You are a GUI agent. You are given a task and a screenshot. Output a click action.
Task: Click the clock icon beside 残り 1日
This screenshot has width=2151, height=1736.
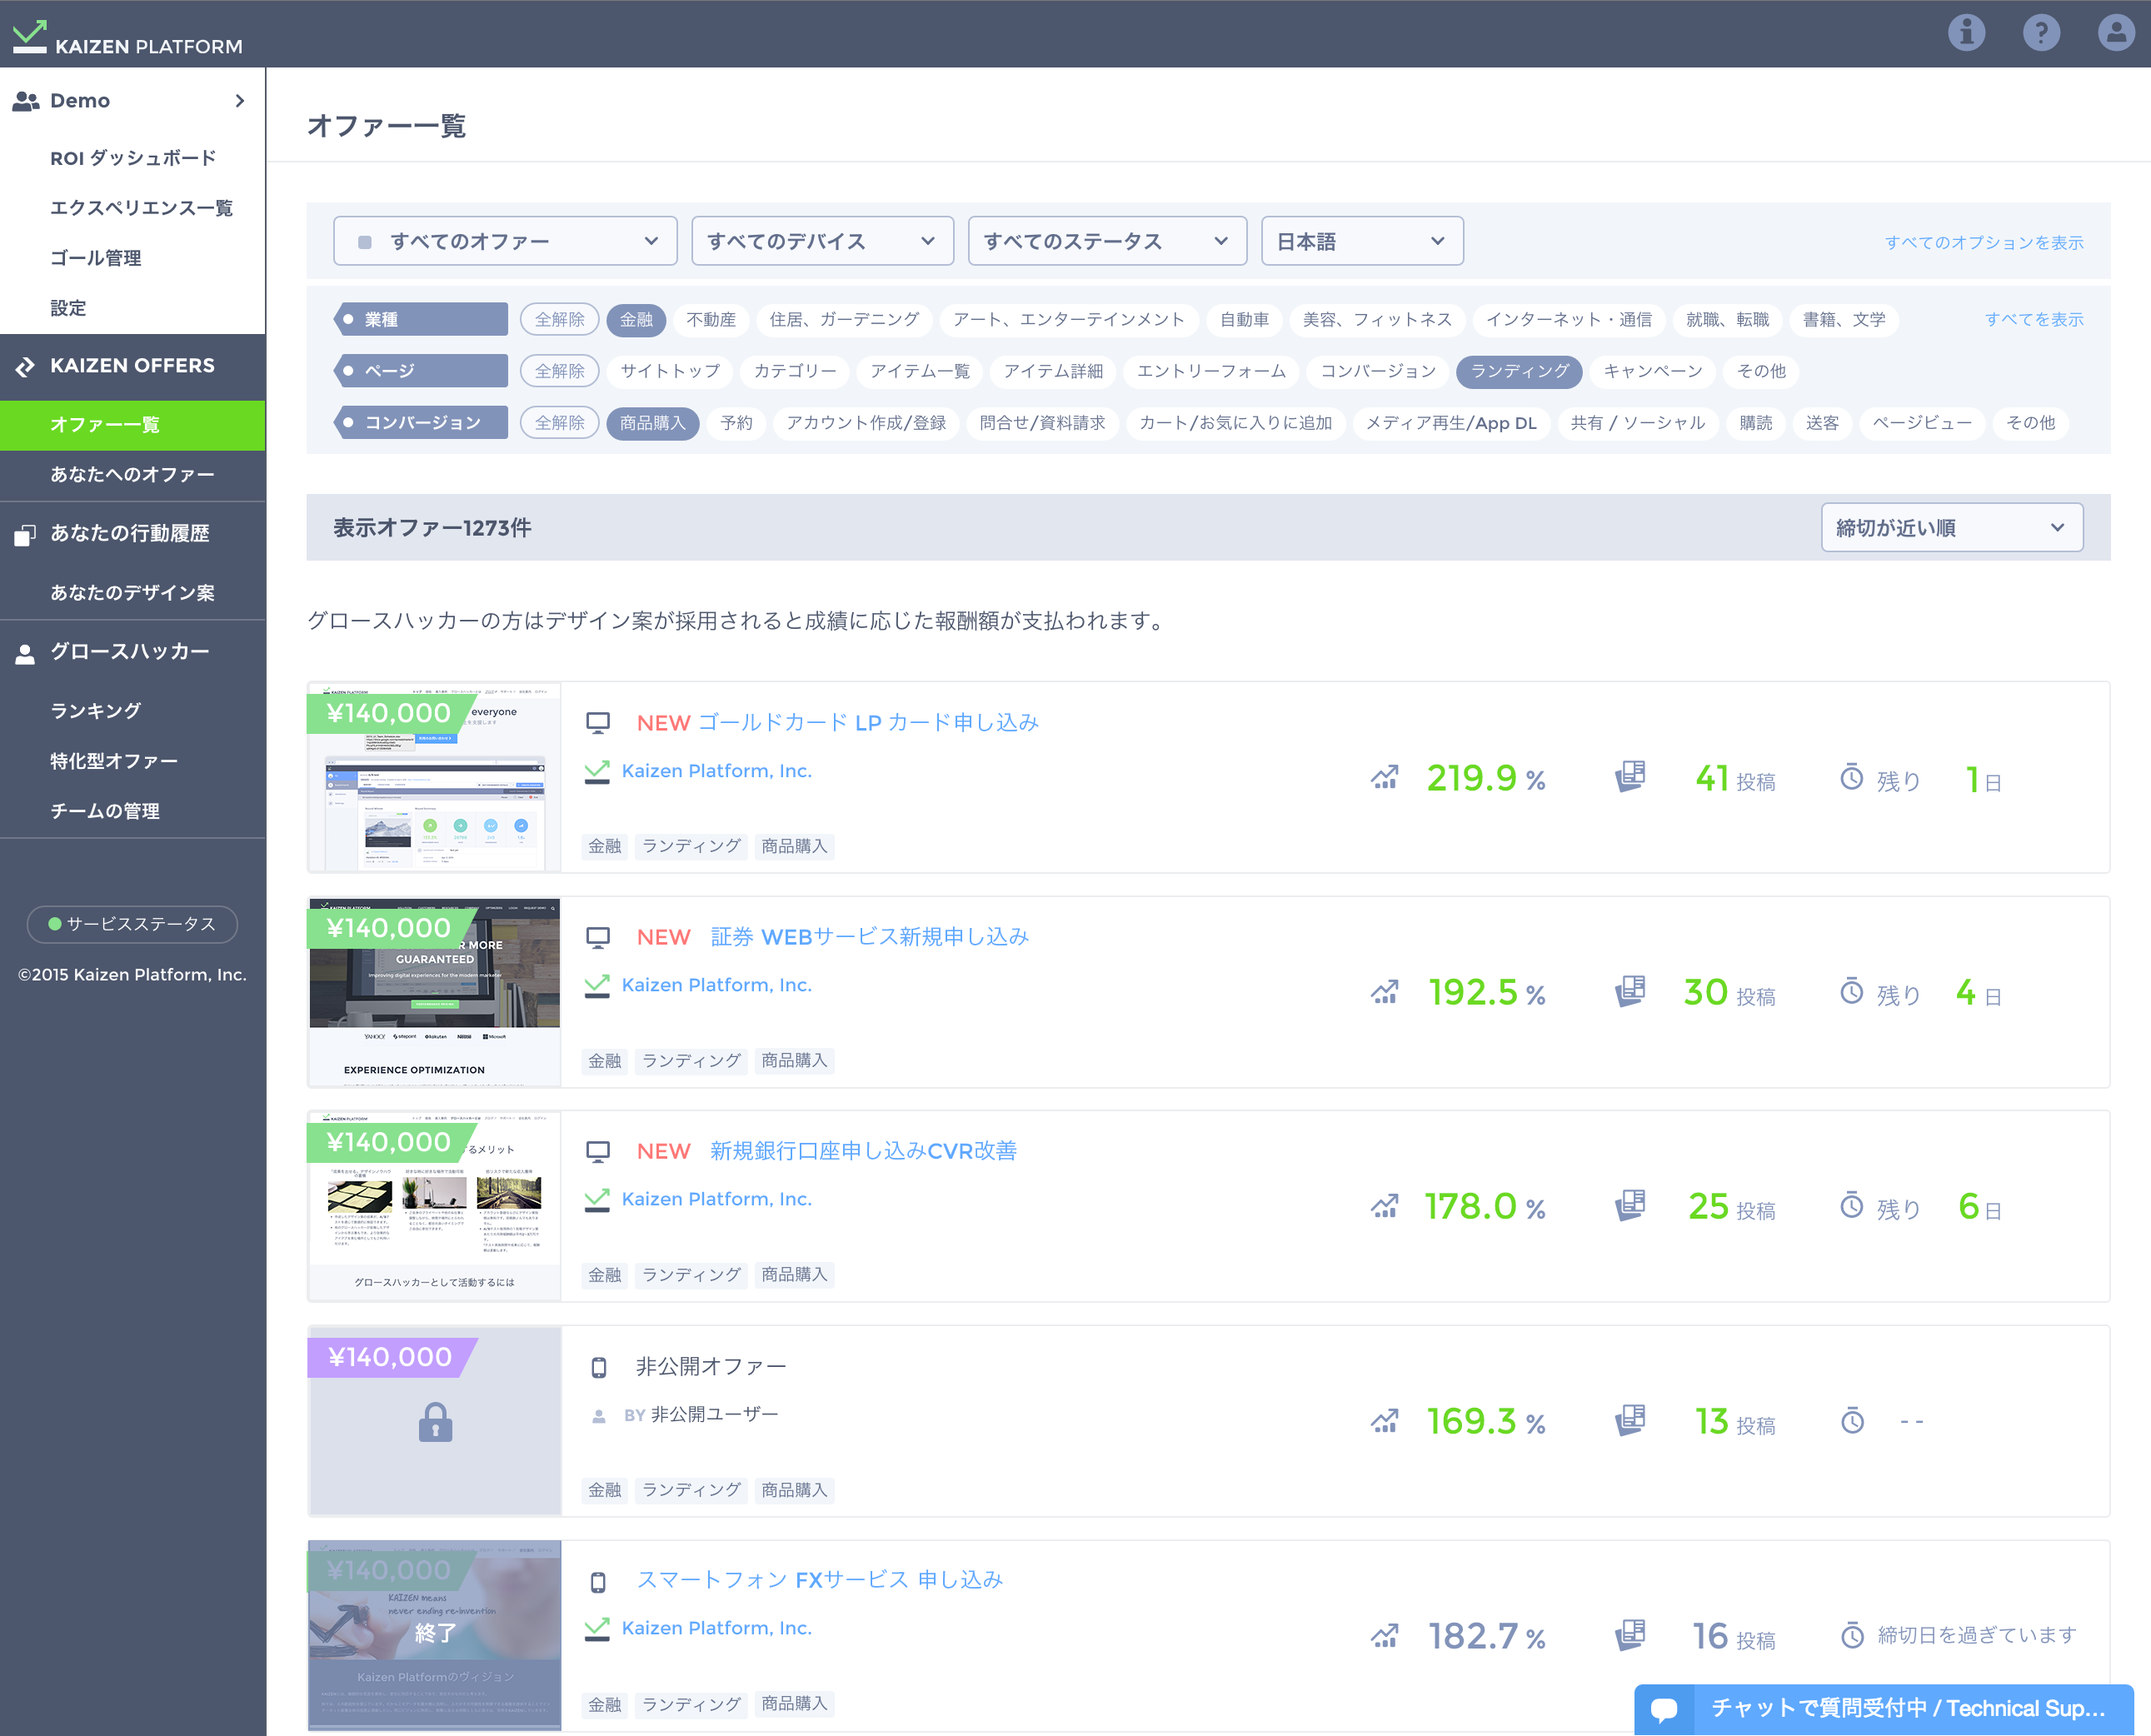1852,777
